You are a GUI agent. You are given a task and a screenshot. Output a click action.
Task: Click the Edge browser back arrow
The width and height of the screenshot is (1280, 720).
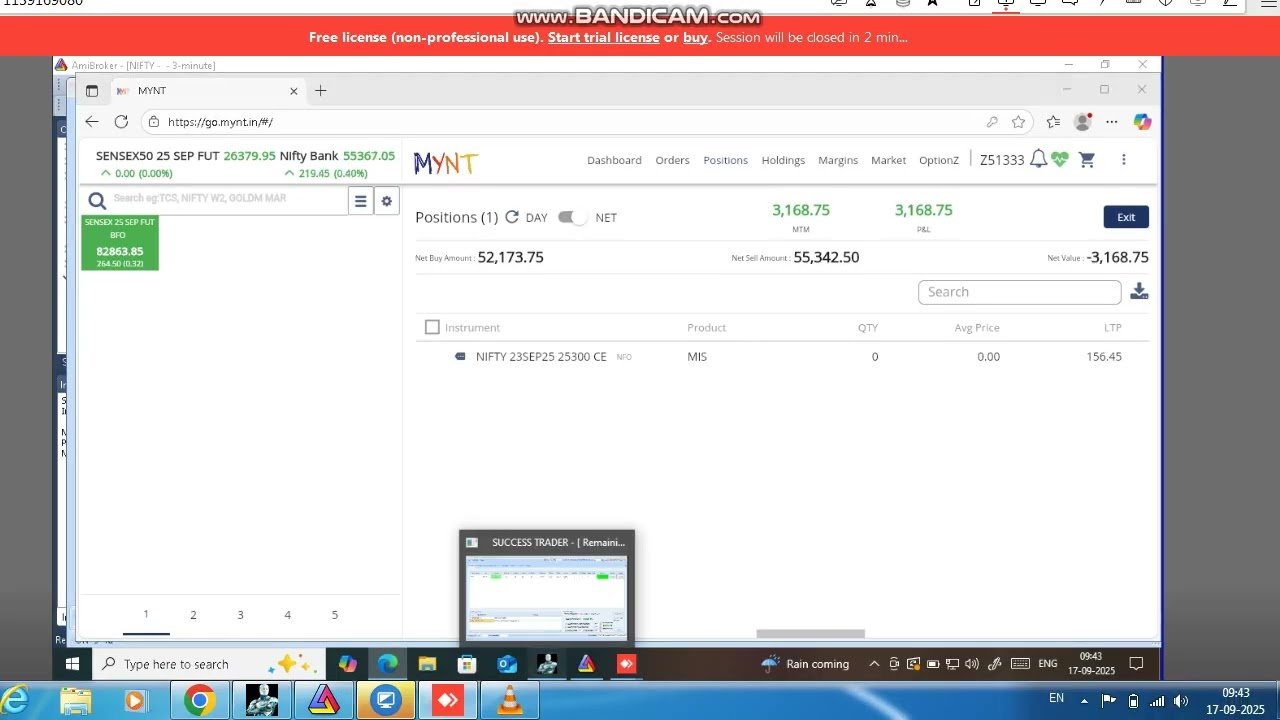[x=92, y=122]
